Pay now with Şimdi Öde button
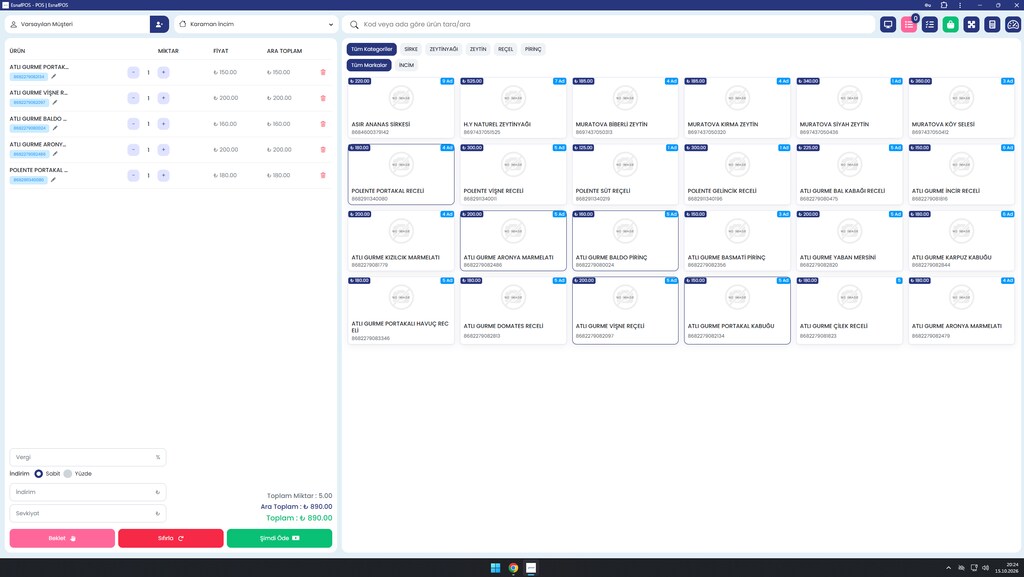This screenshot has height=577, width=1024. [x=280, y=538]
